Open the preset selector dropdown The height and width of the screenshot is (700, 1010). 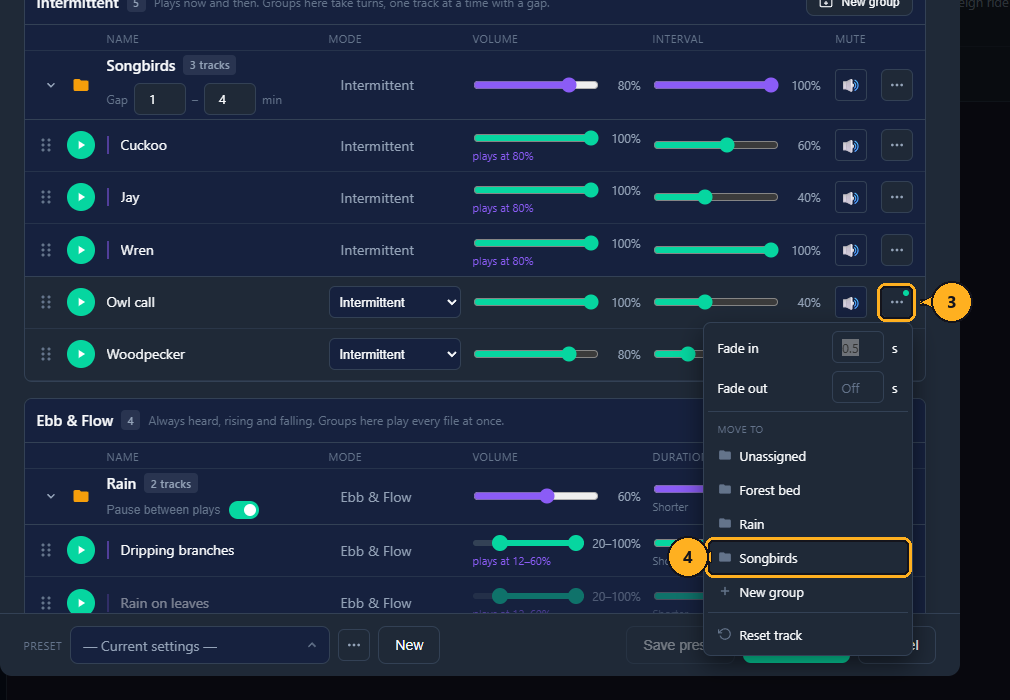point(200,645)
